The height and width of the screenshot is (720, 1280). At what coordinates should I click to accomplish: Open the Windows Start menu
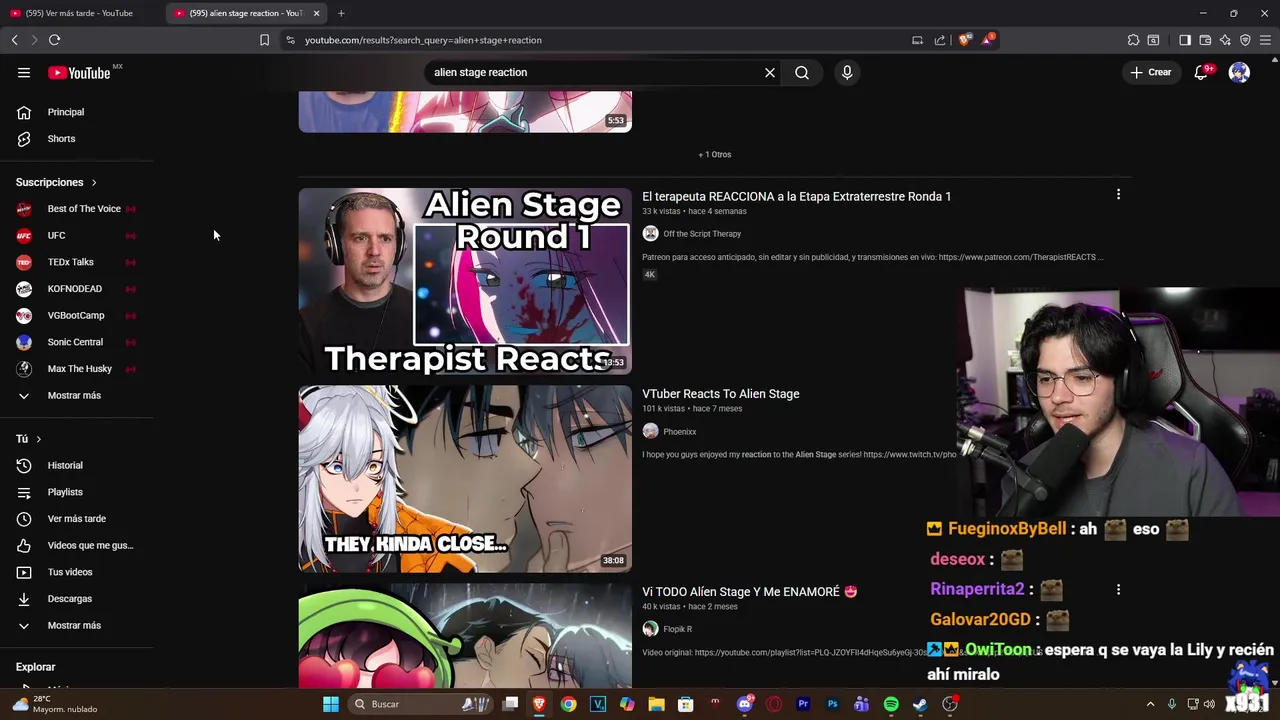pyautogui.click(x=330, y=704)
